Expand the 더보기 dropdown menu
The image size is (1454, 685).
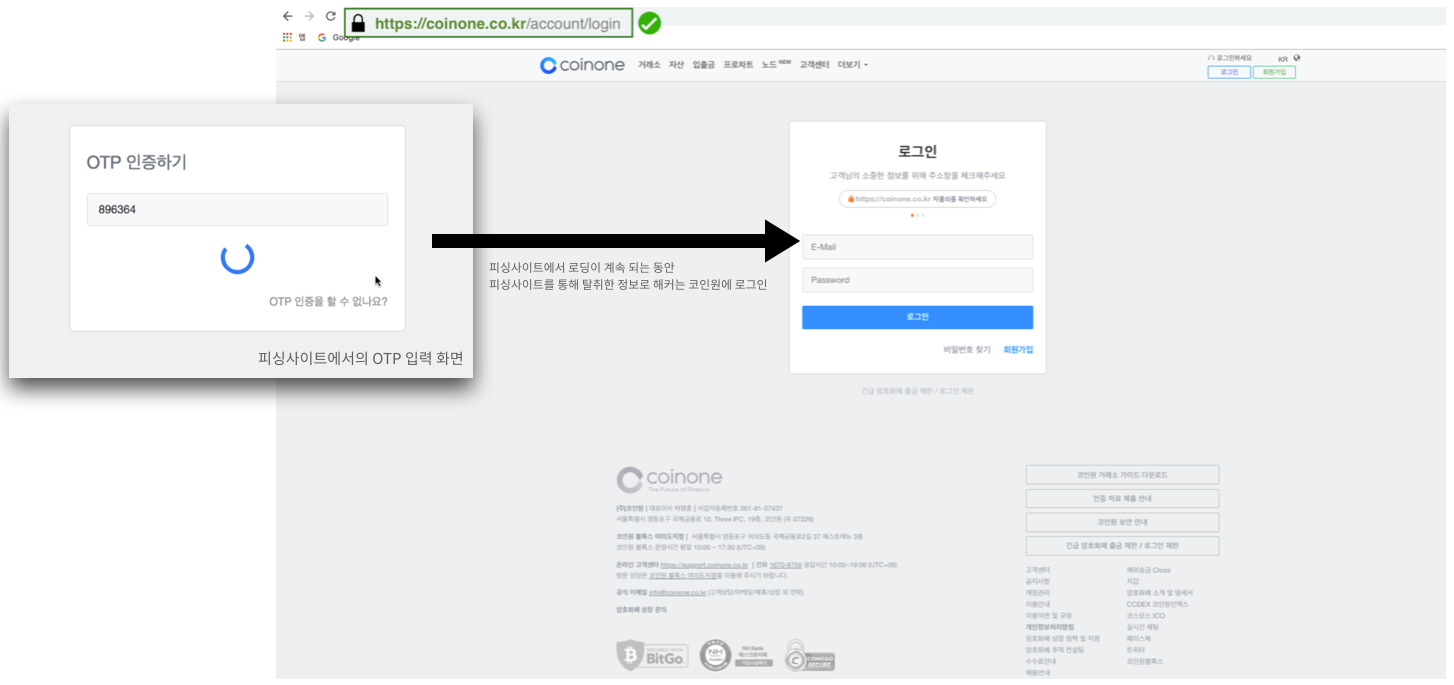(853, 65)
